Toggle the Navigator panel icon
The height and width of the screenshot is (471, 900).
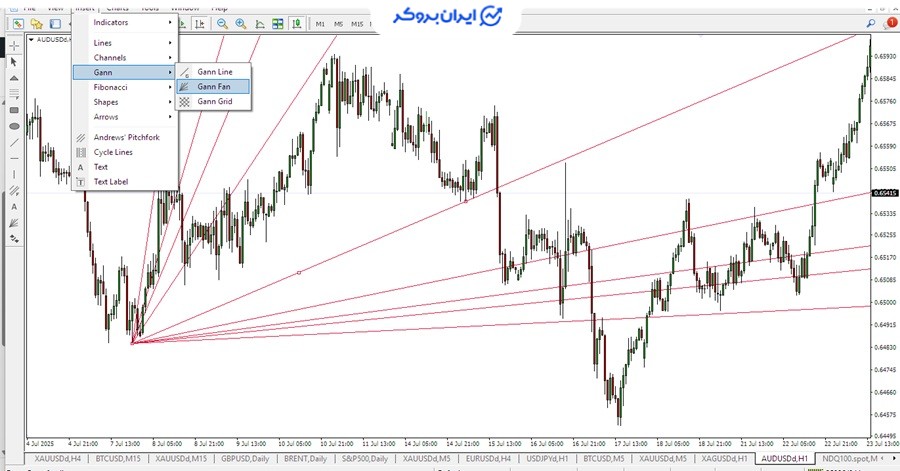pyautogui.click(x=55, y=24)
